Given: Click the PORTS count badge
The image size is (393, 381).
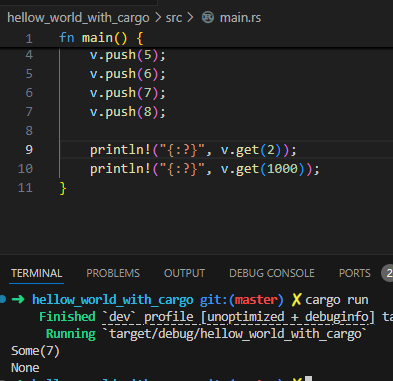Looking at the screenshot, I should [x=388, y=273].
